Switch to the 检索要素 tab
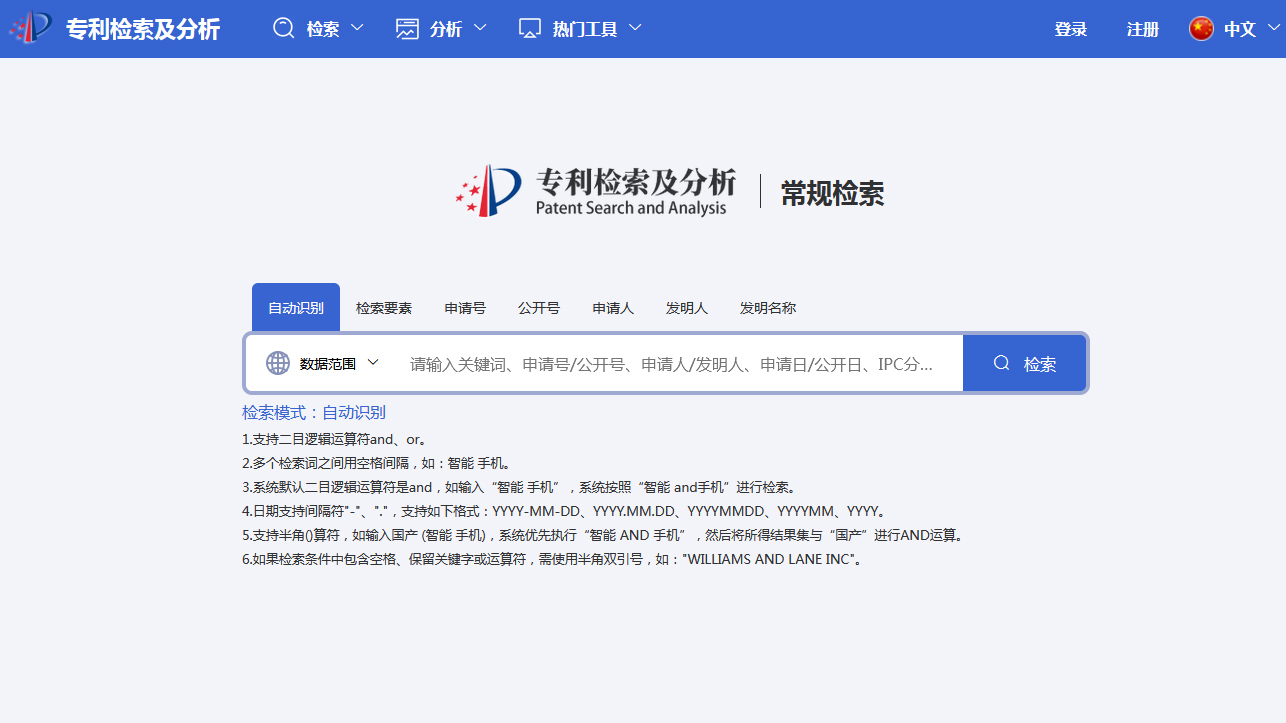Viewport: 1286px width, 723px height. click(x=384, y=308)
